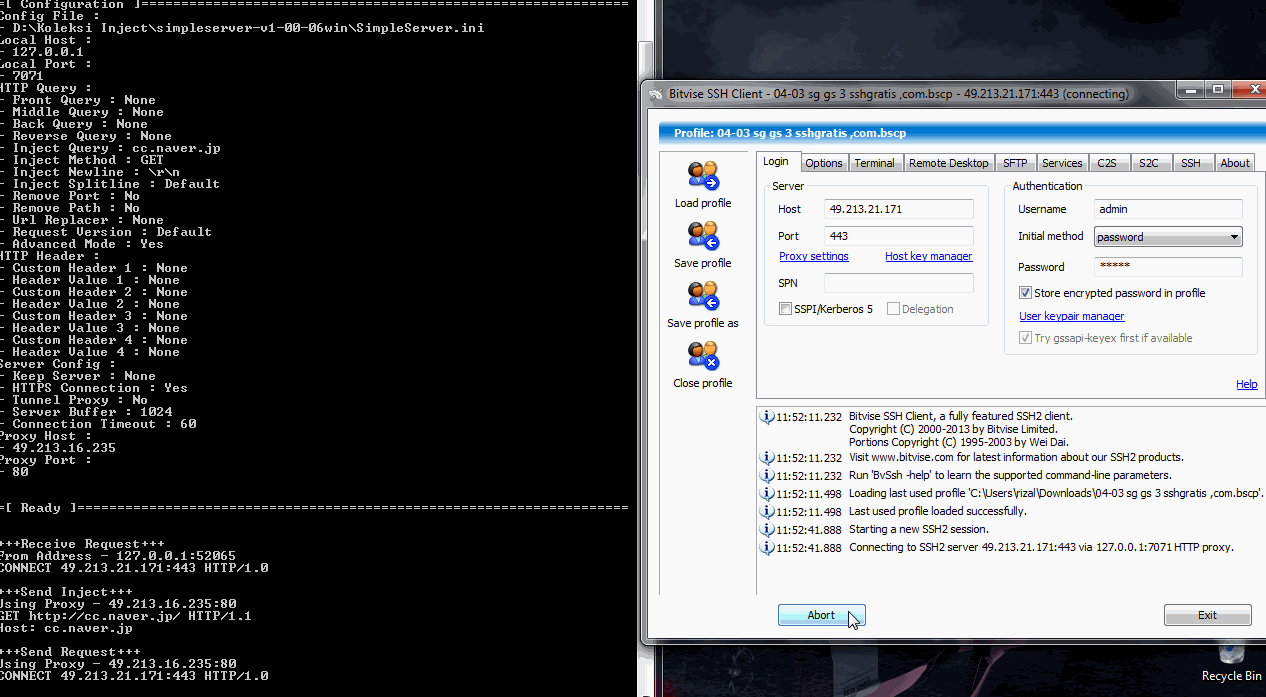Click the Host input field

[x=899, y=209]
